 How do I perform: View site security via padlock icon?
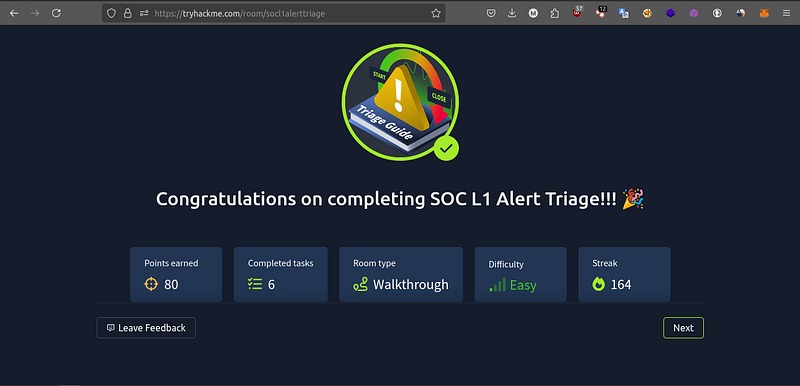[128, 14]
